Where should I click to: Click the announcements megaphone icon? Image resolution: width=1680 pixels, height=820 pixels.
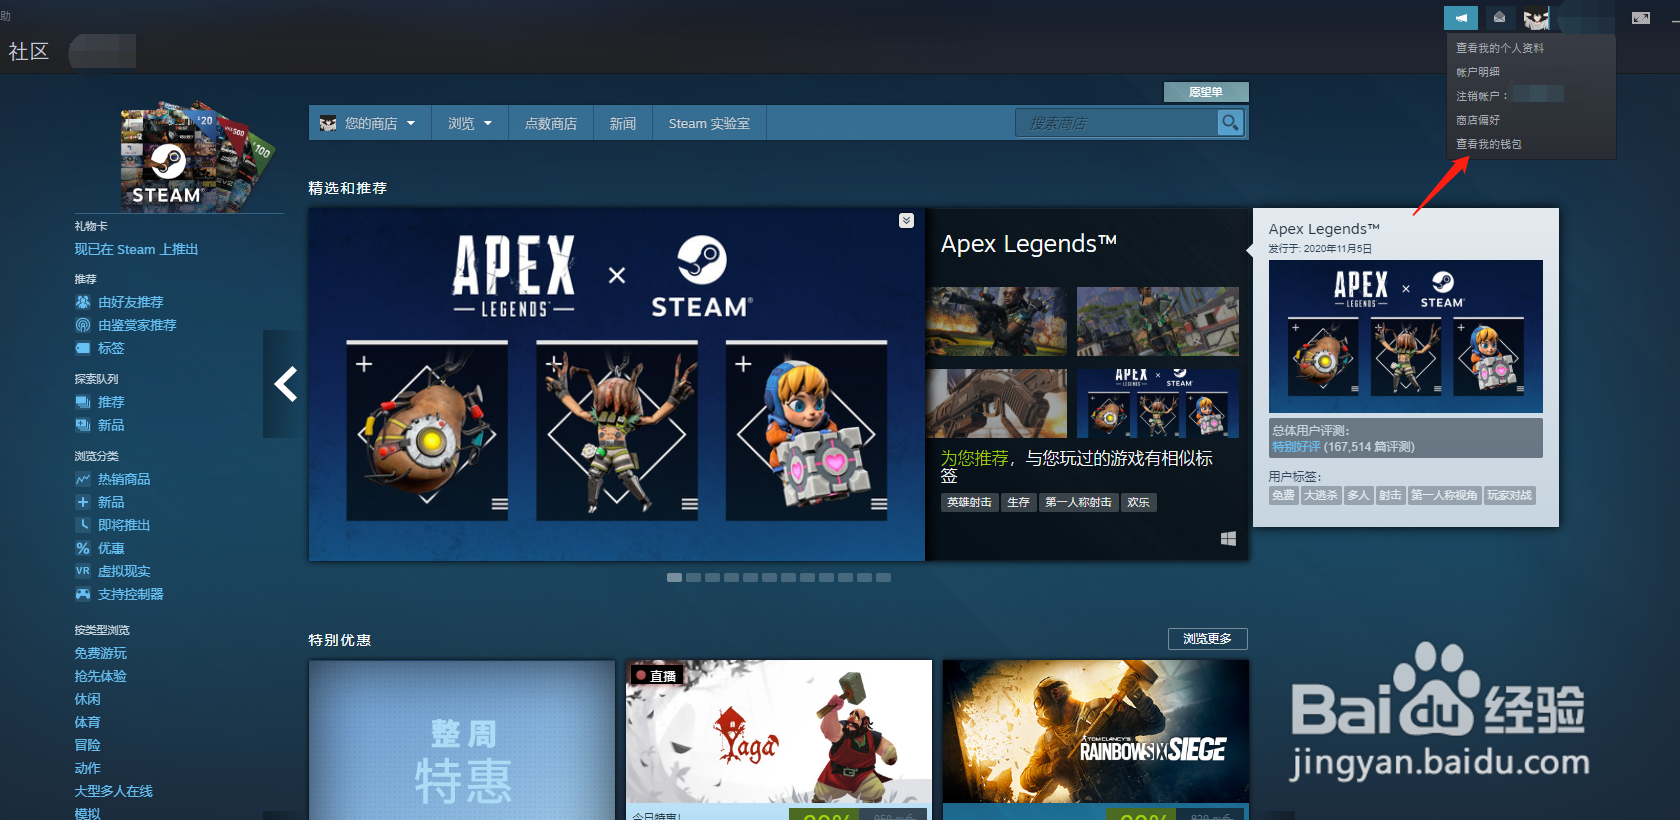[x=1461, y=18]
